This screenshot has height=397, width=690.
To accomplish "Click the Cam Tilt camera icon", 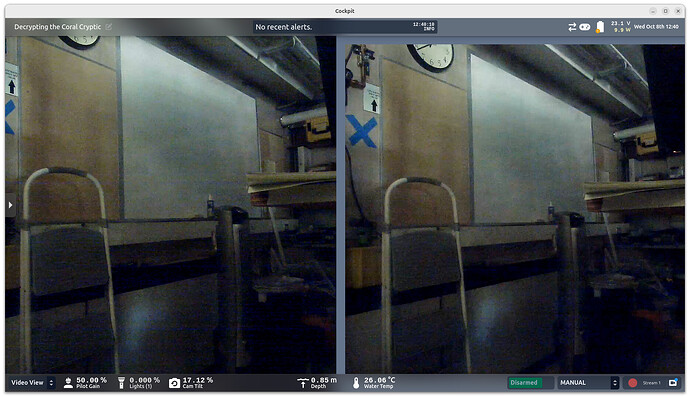I will [x=174, y=383].
